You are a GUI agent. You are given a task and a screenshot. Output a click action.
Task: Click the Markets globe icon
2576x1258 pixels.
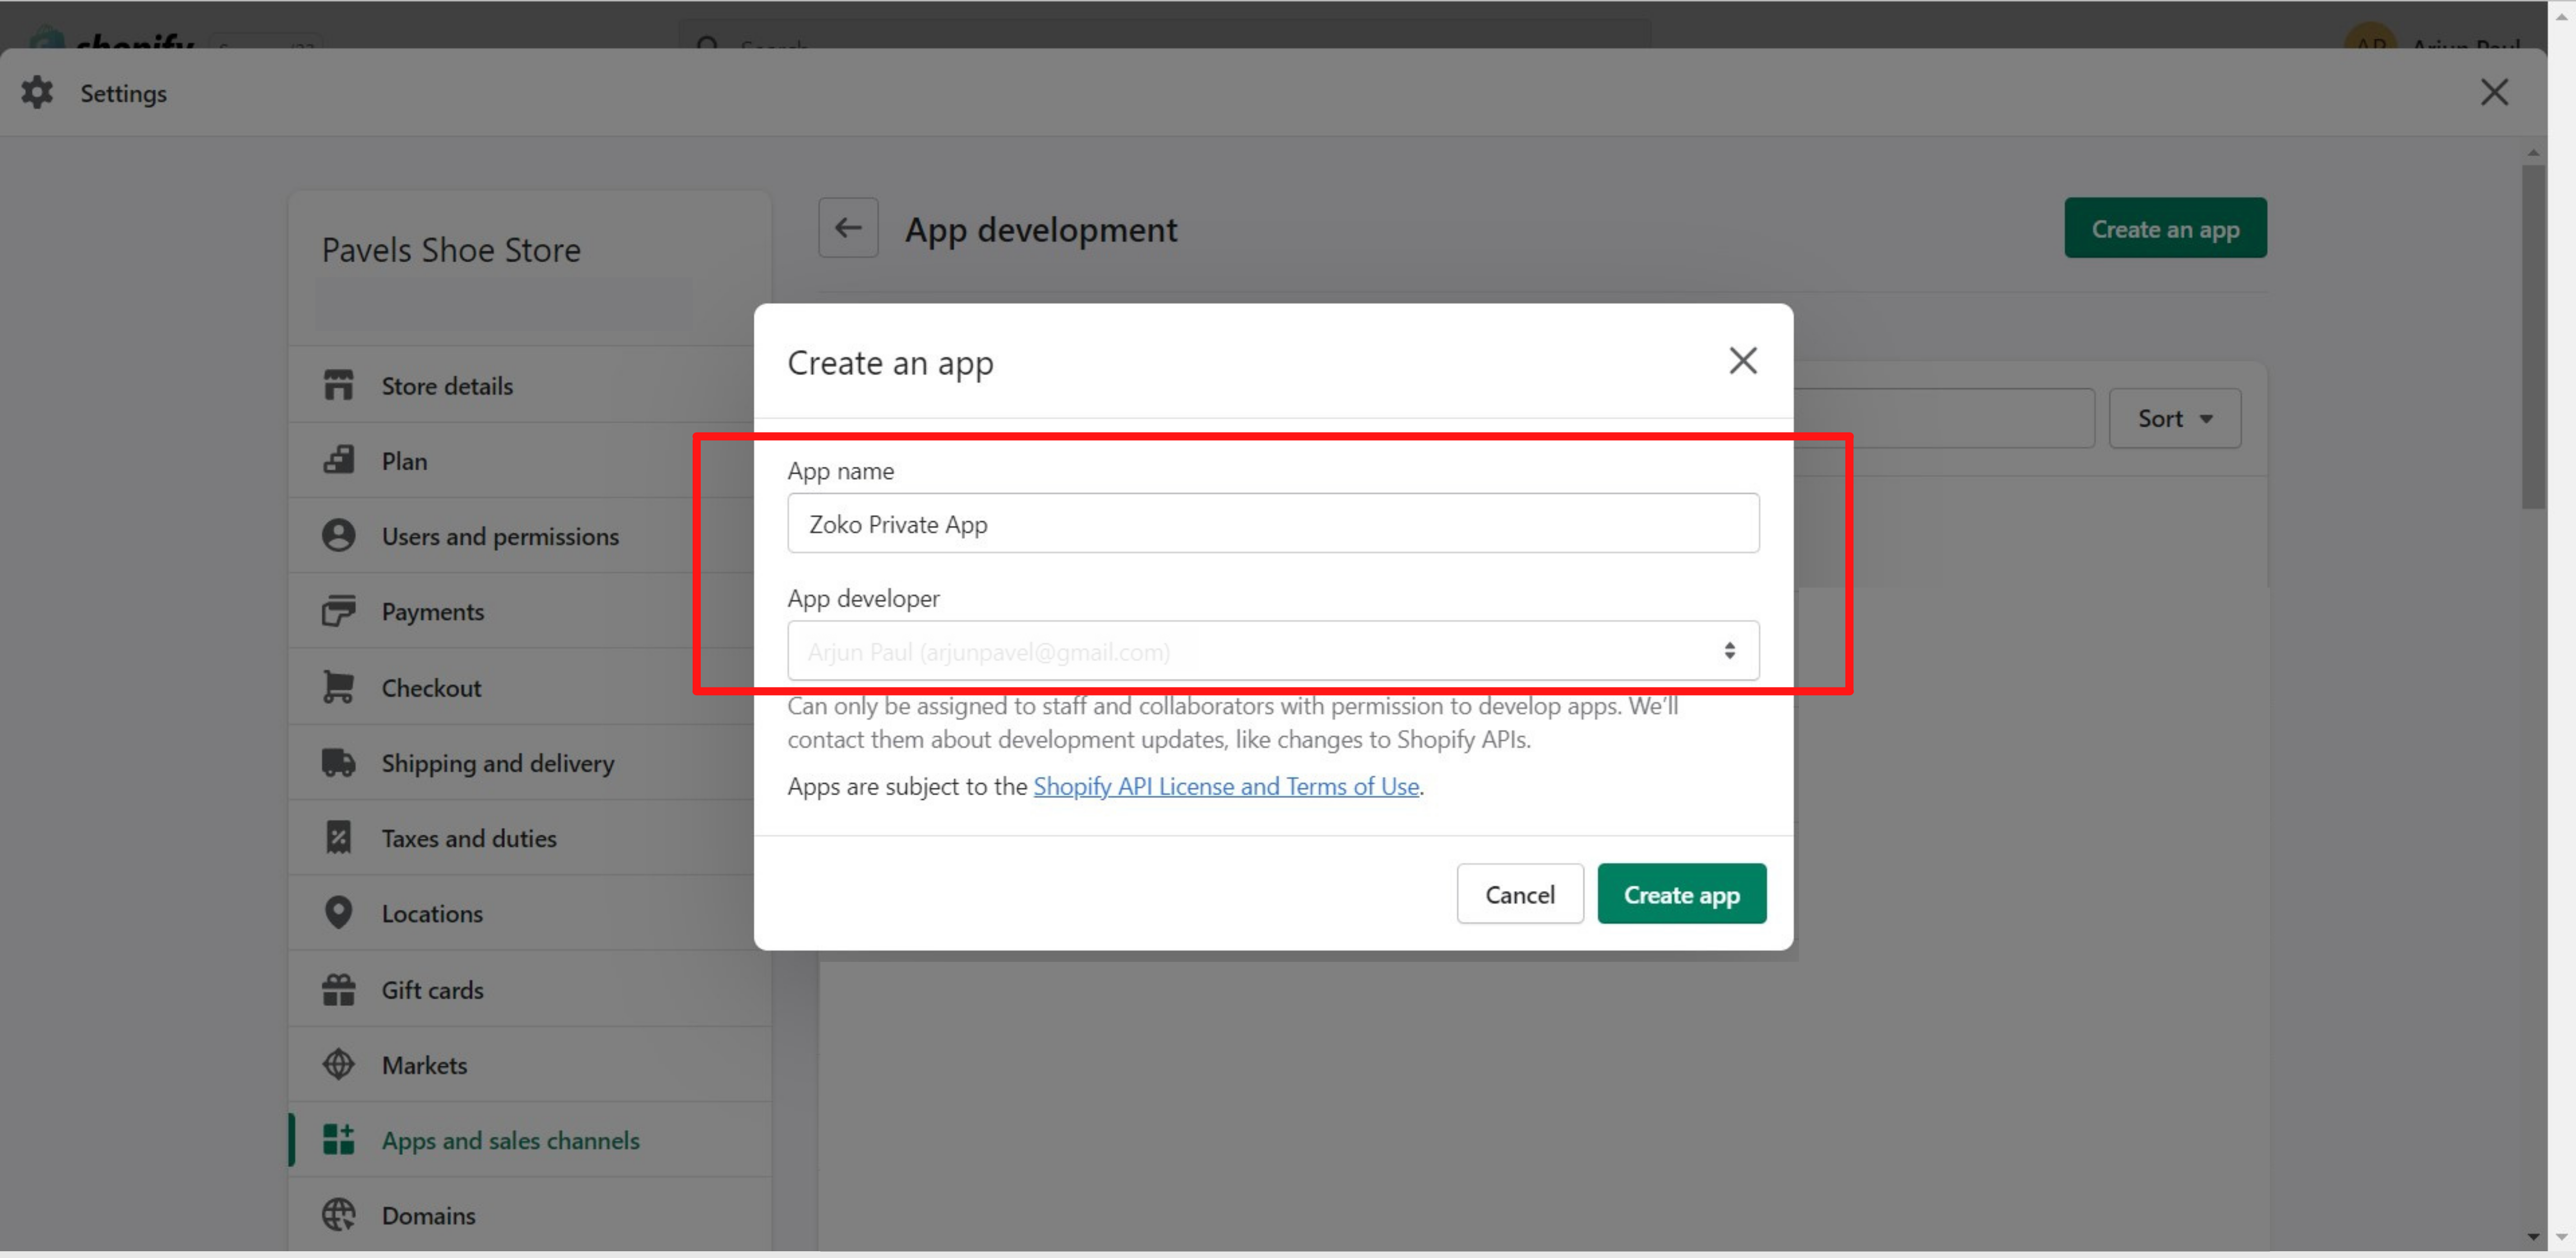point(338,1064)
